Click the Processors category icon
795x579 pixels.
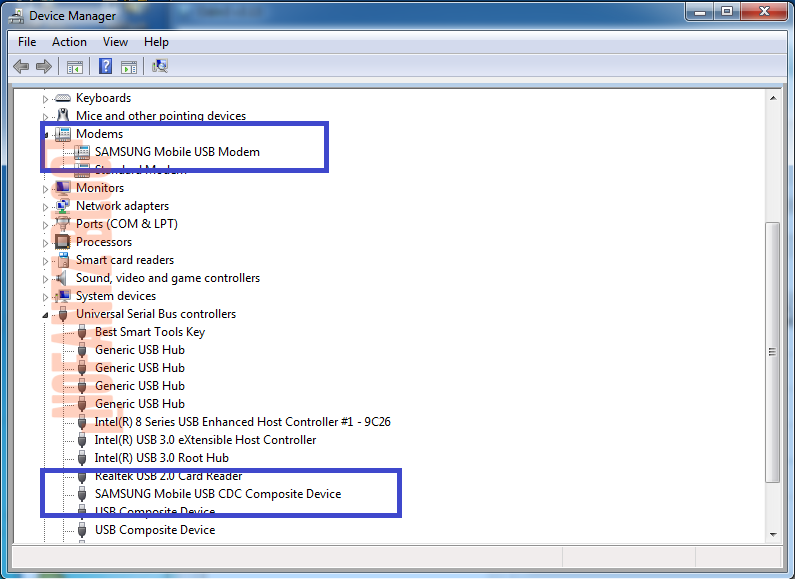pos(62,242)
